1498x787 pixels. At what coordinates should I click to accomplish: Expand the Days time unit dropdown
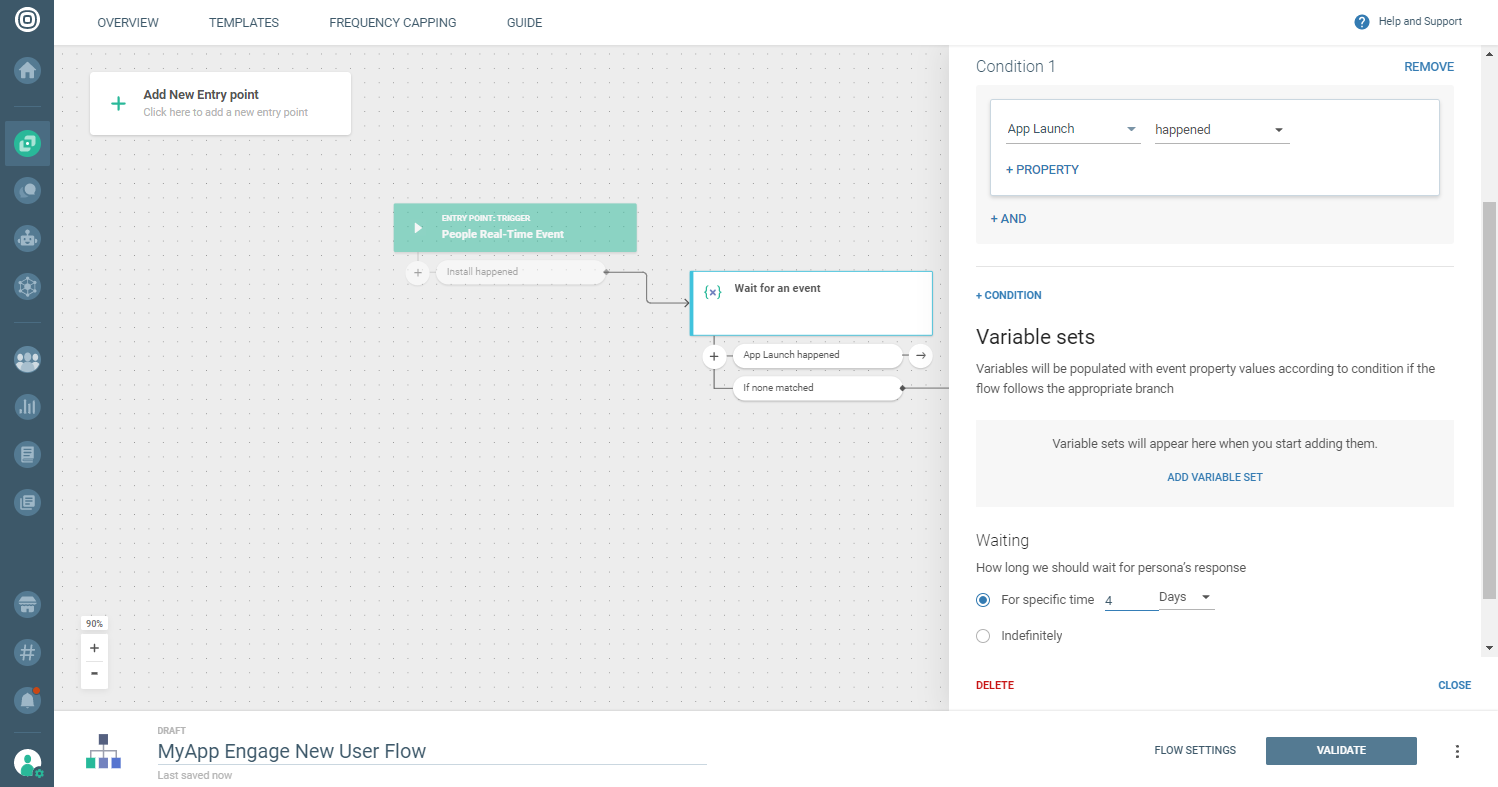[1185, 598]
